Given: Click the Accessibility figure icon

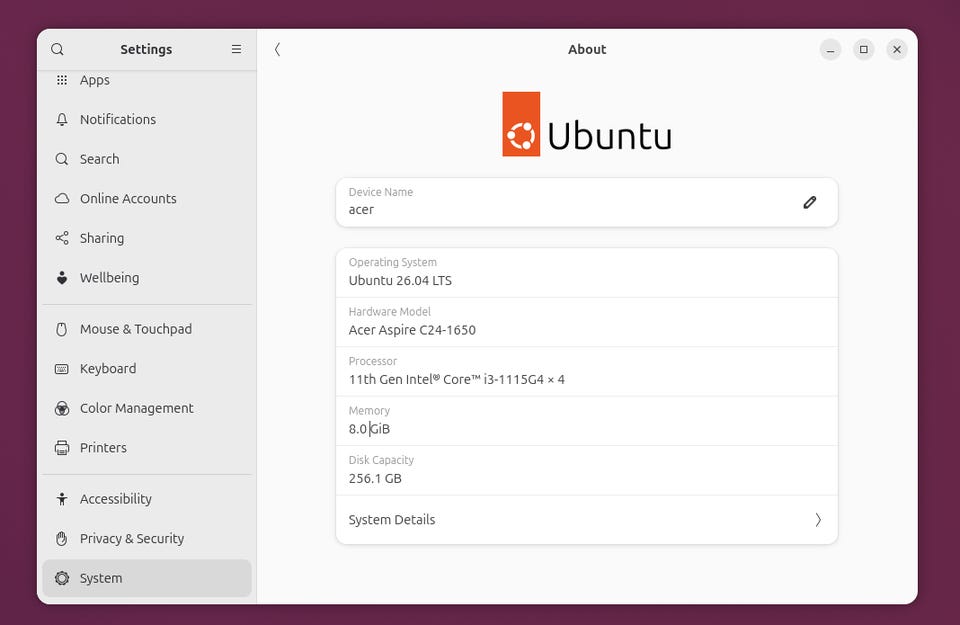Looking at the screenshot, I should [x=62, y=499].
